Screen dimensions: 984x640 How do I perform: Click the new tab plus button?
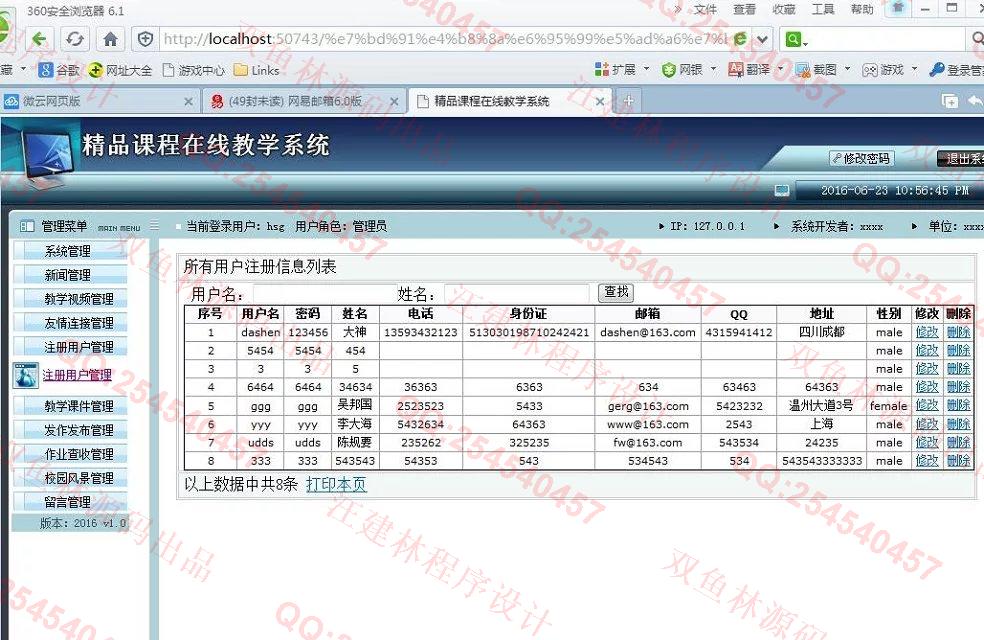click(x=628, y=101)
